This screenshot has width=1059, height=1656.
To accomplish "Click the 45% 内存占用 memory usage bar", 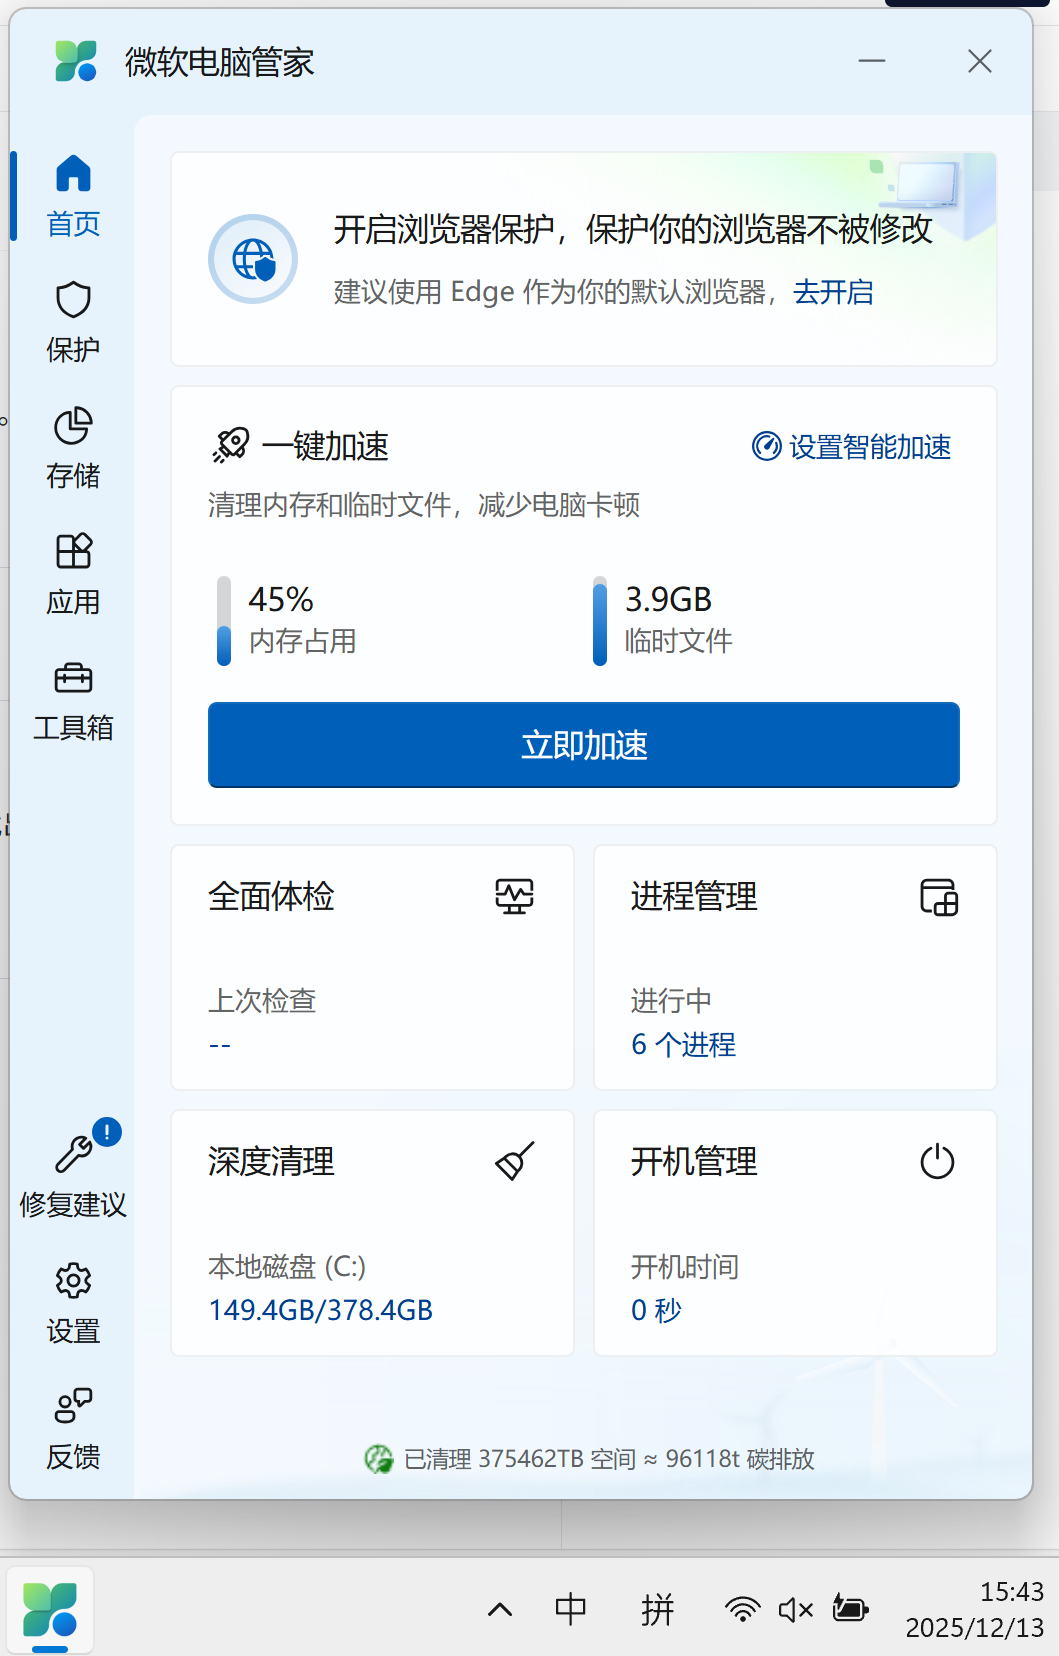I will click(225, 620).
